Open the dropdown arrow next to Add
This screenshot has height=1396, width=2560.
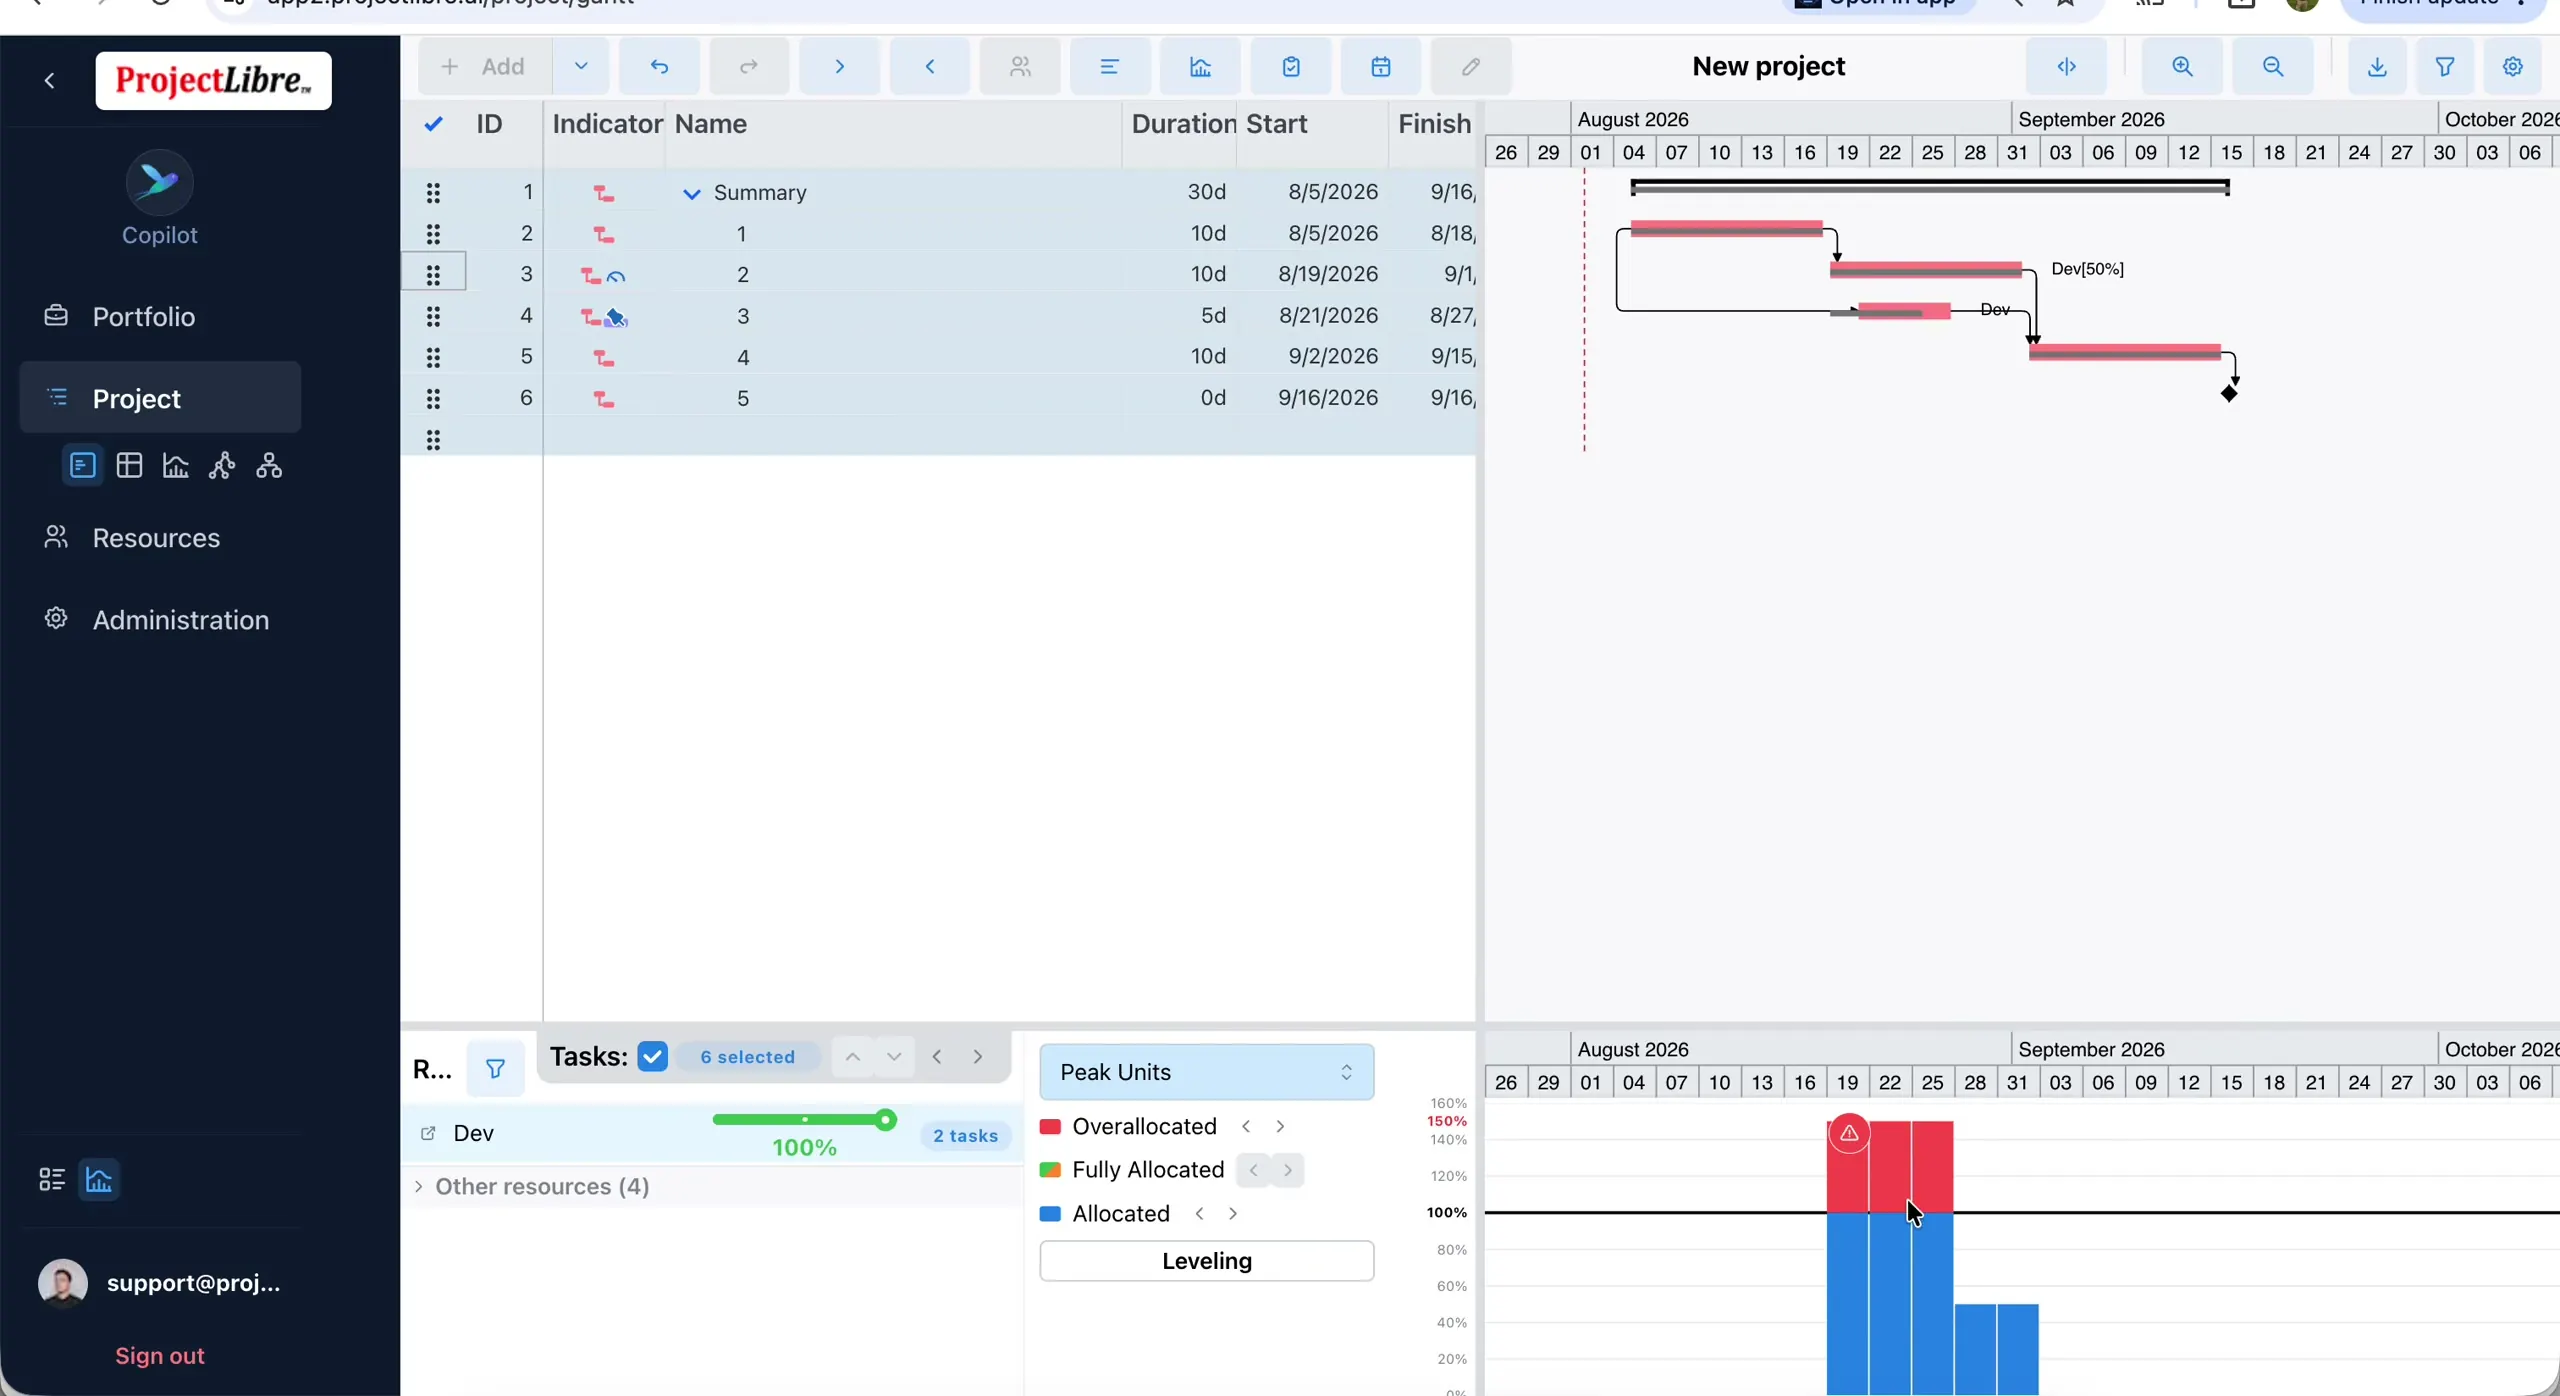click(581, 67)
